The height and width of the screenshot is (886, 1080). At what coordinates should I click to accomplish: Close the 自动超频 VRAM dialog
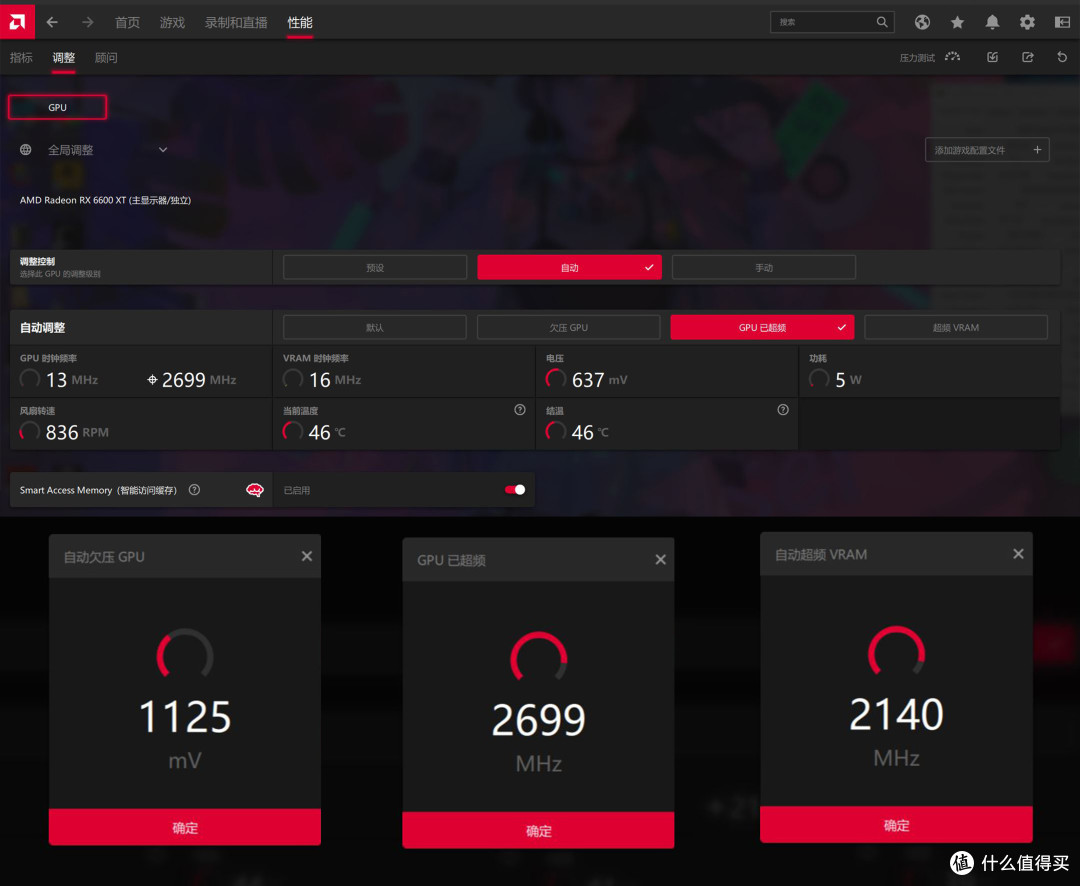tap(1018, 554)
